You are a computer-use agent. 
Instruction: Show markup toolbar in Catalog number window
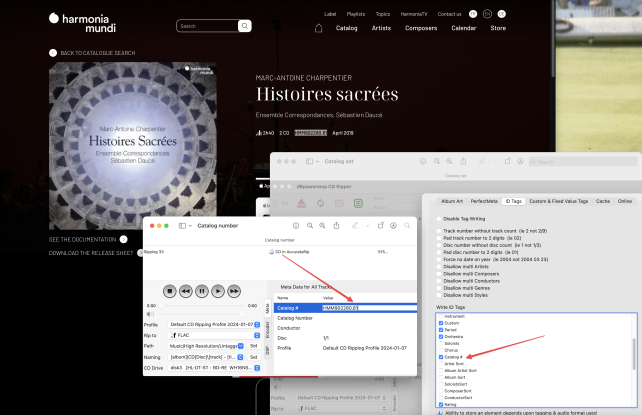click(x=393, y=226)
